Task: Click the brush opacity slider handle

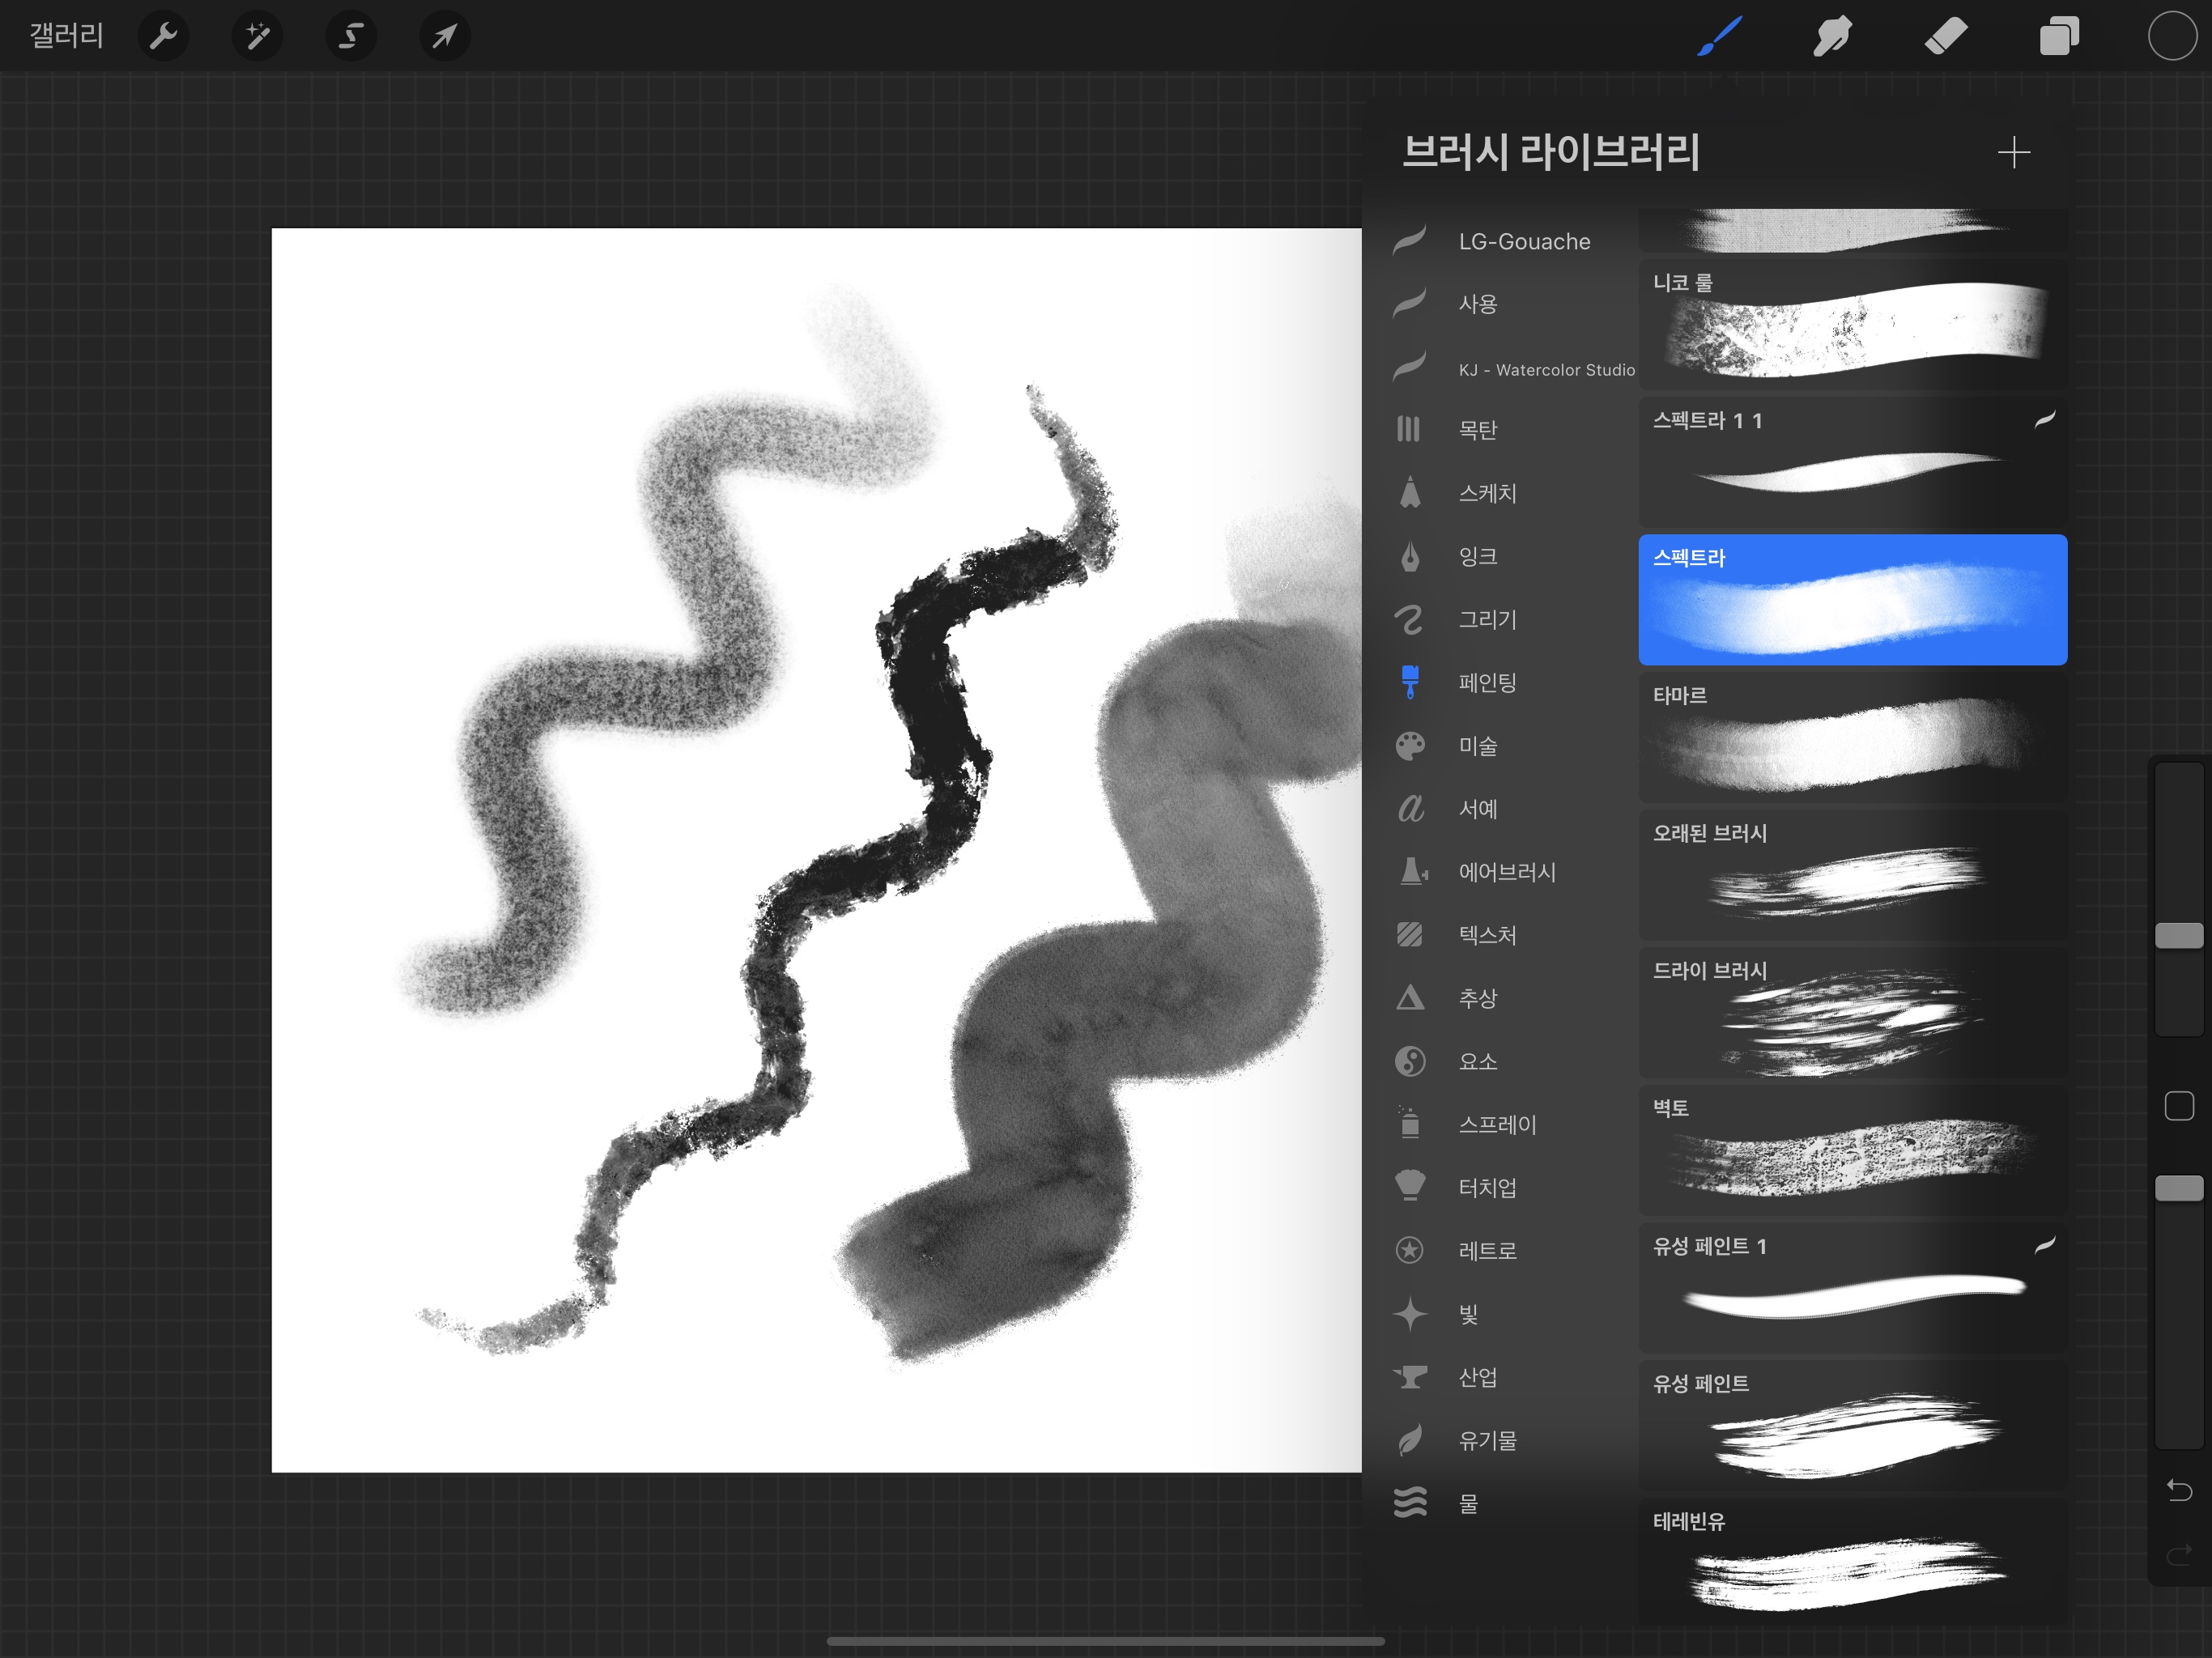Action: [2179, 1188]
